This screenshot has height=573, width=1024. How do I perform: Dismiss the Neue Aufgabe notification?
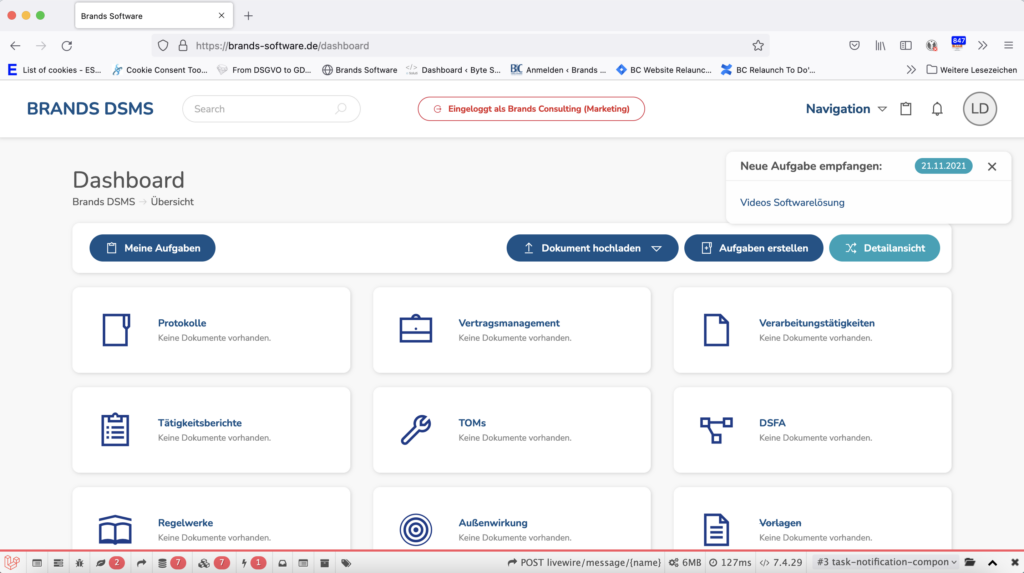click(992, 167)
